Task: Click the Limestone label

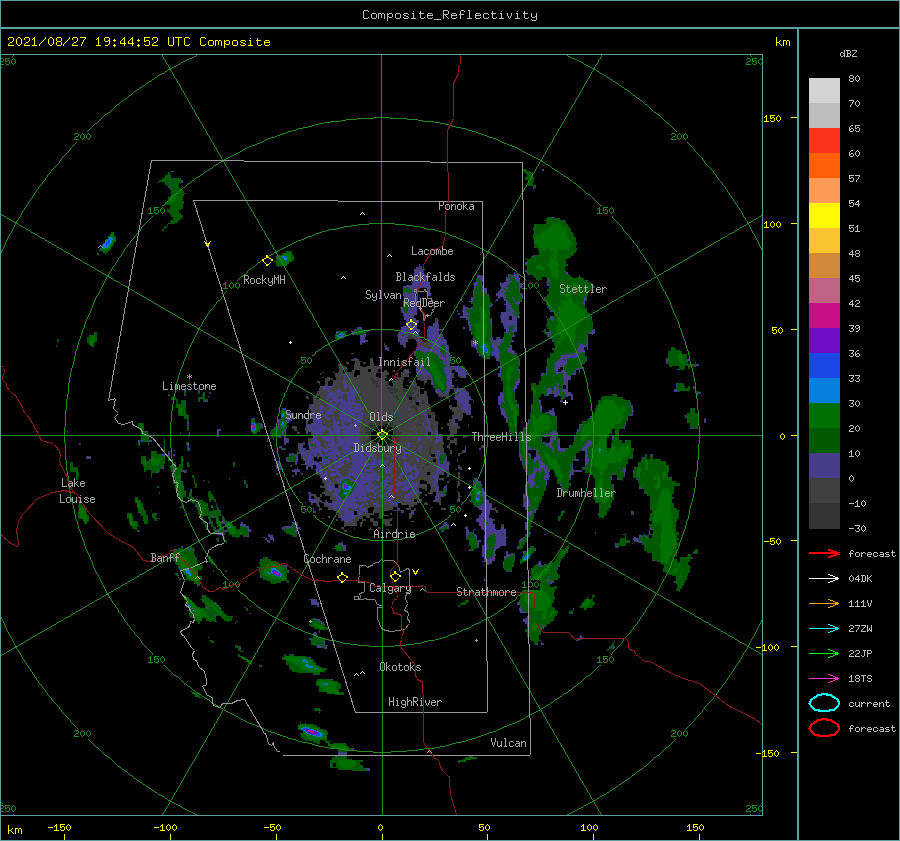Action: 189,386
